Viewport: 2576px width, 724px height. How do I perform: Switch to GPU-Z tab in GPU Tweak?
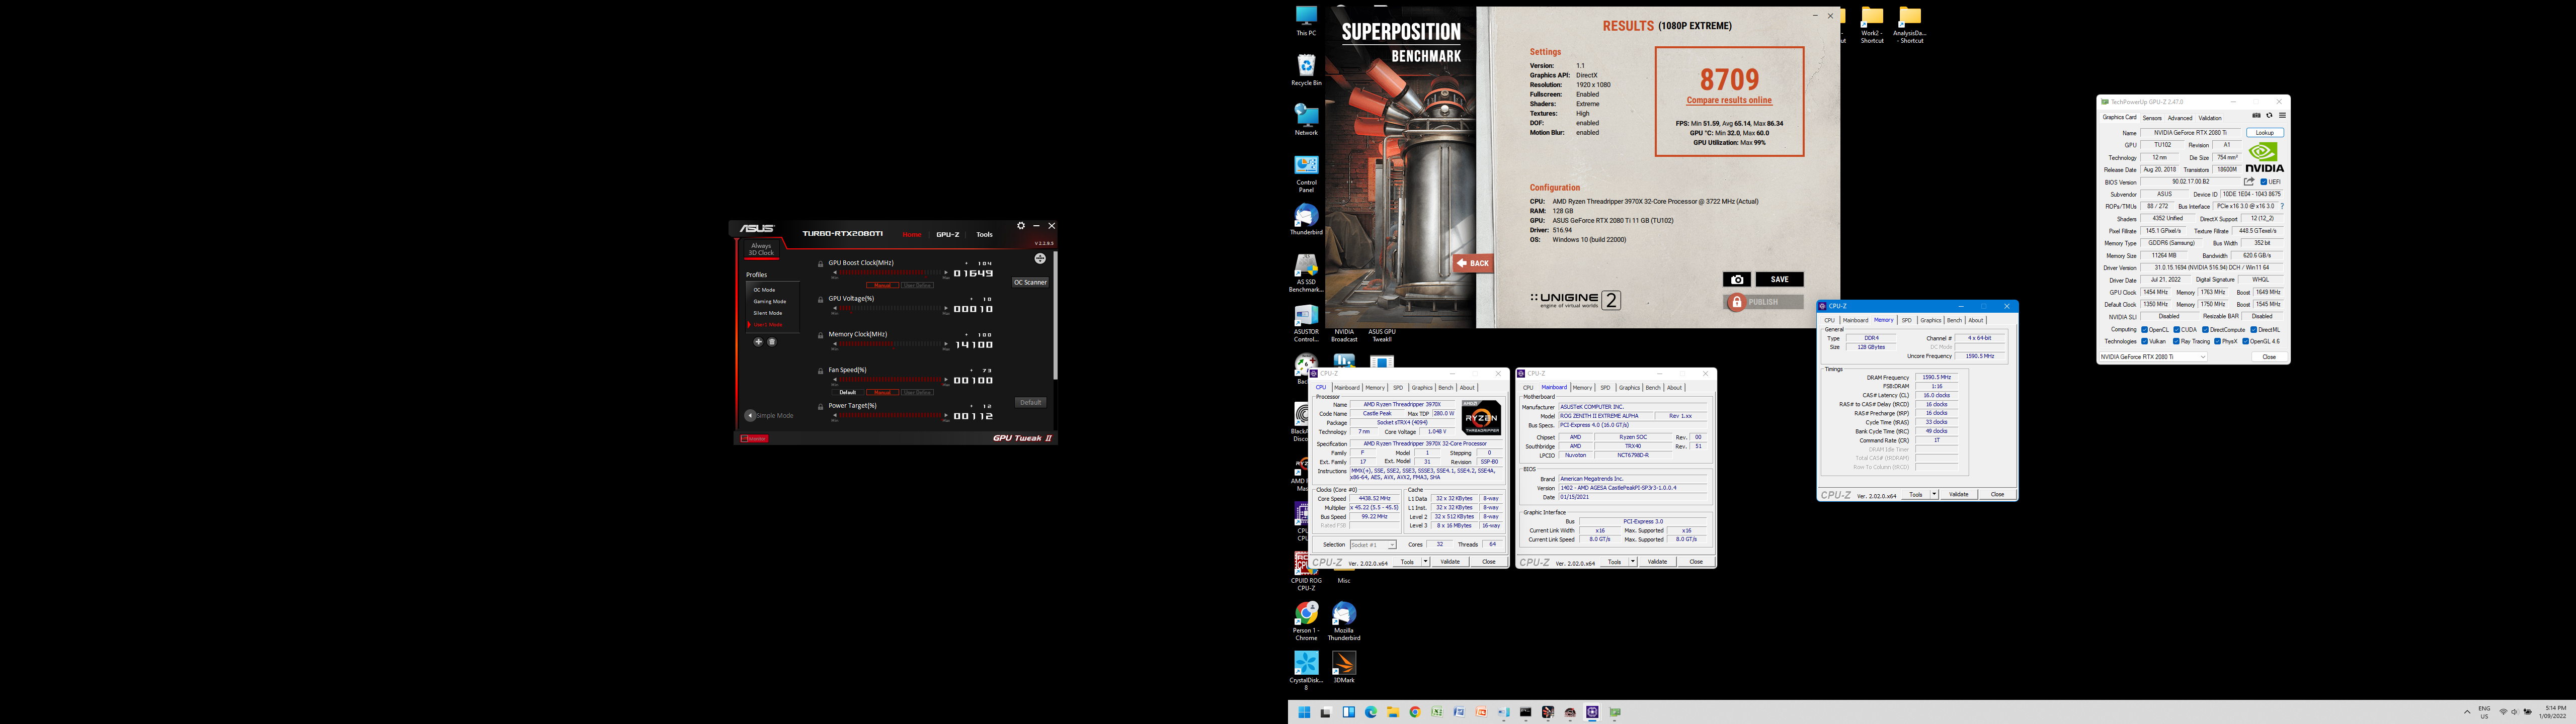[948, 235]
